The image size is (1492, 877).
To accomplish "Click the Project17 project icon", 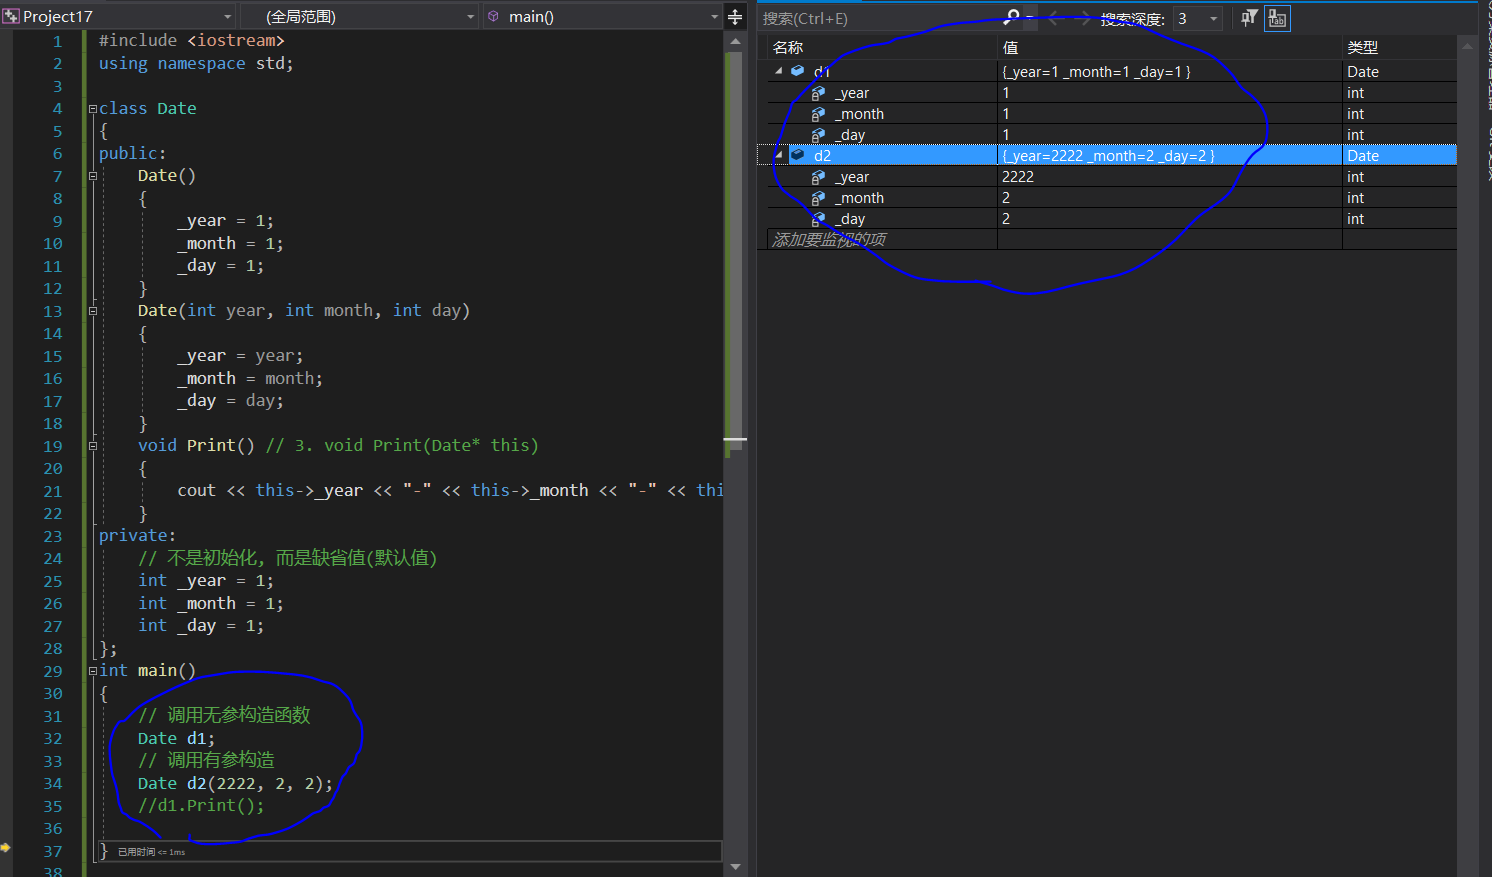I will [11, 16].
